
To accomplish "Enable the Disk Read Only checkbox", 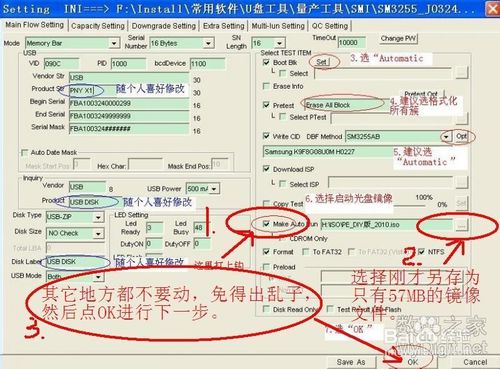I will (266, 309).
